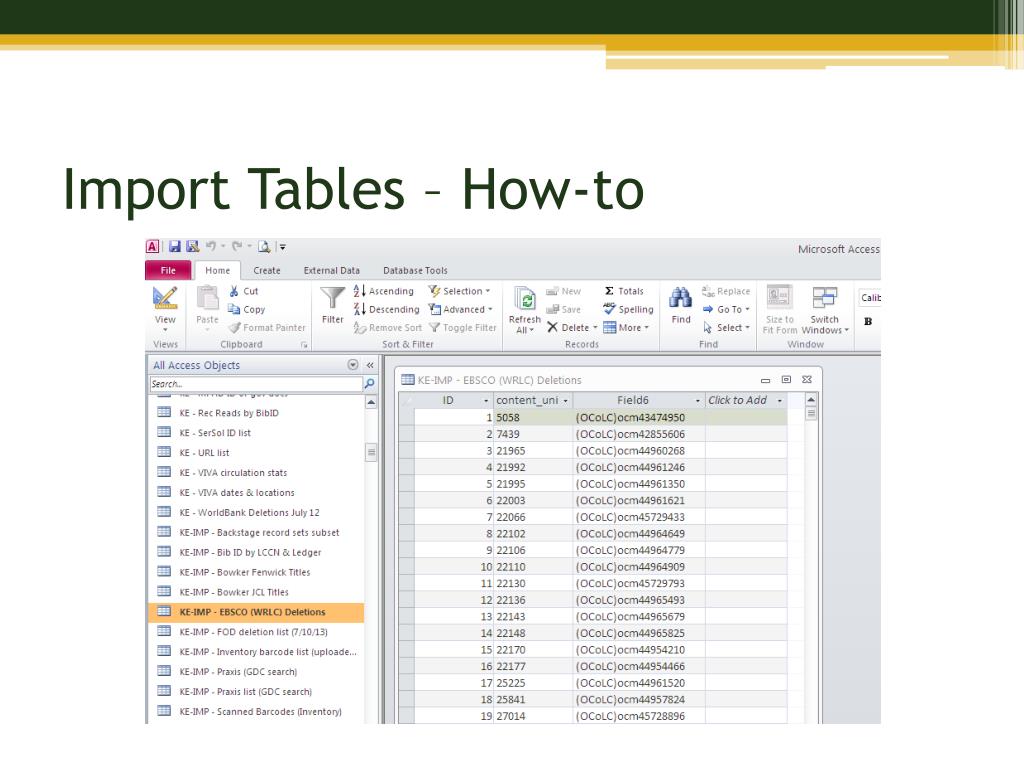
Task: Click the Click to Add column header
Action: [x=745, y=400]
